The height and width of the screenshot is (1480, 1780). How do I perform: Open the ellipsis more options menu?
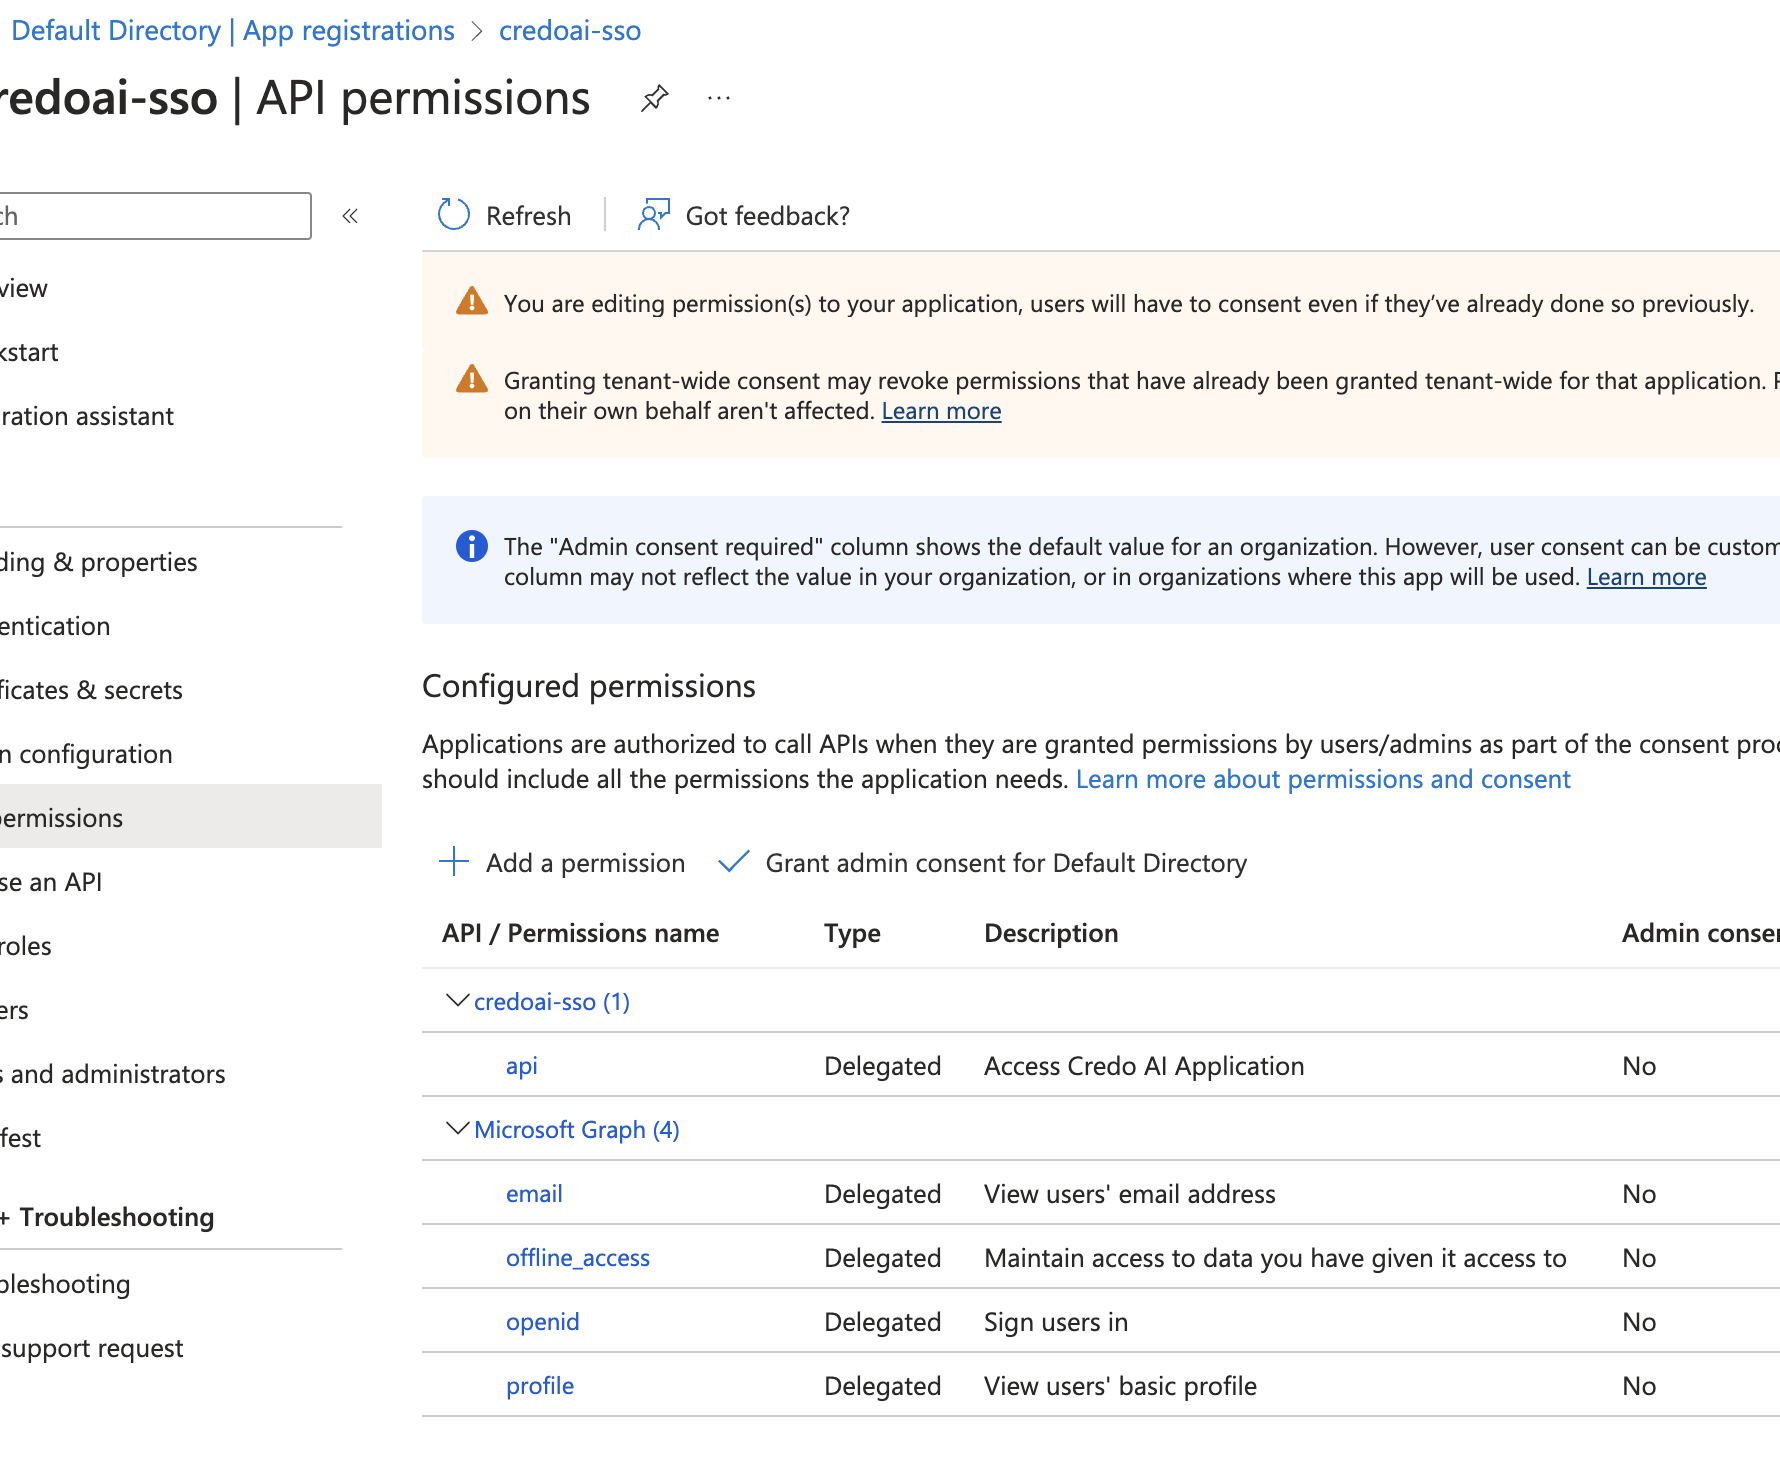pyautogui.click(x=719, y=98)
